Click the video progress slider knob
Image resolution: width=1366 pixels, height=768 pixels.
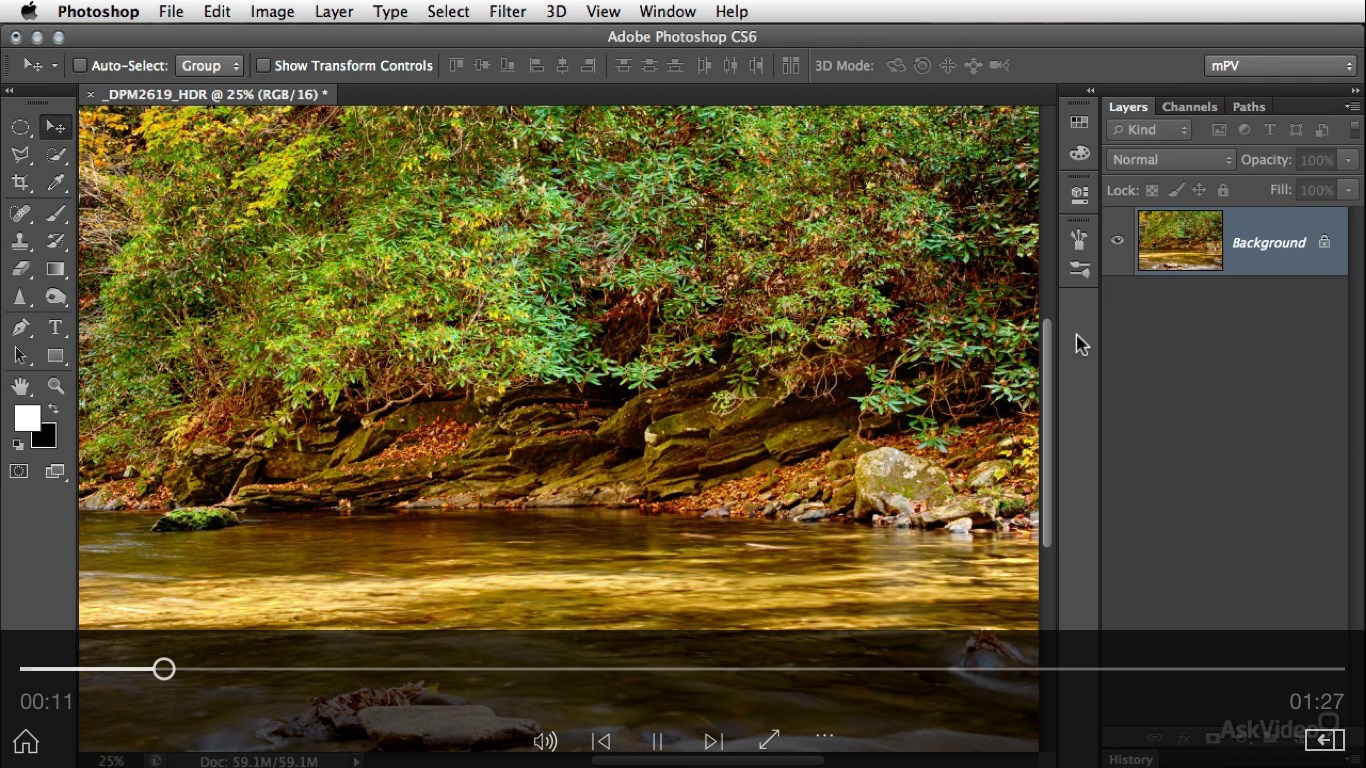coord(164,669)
